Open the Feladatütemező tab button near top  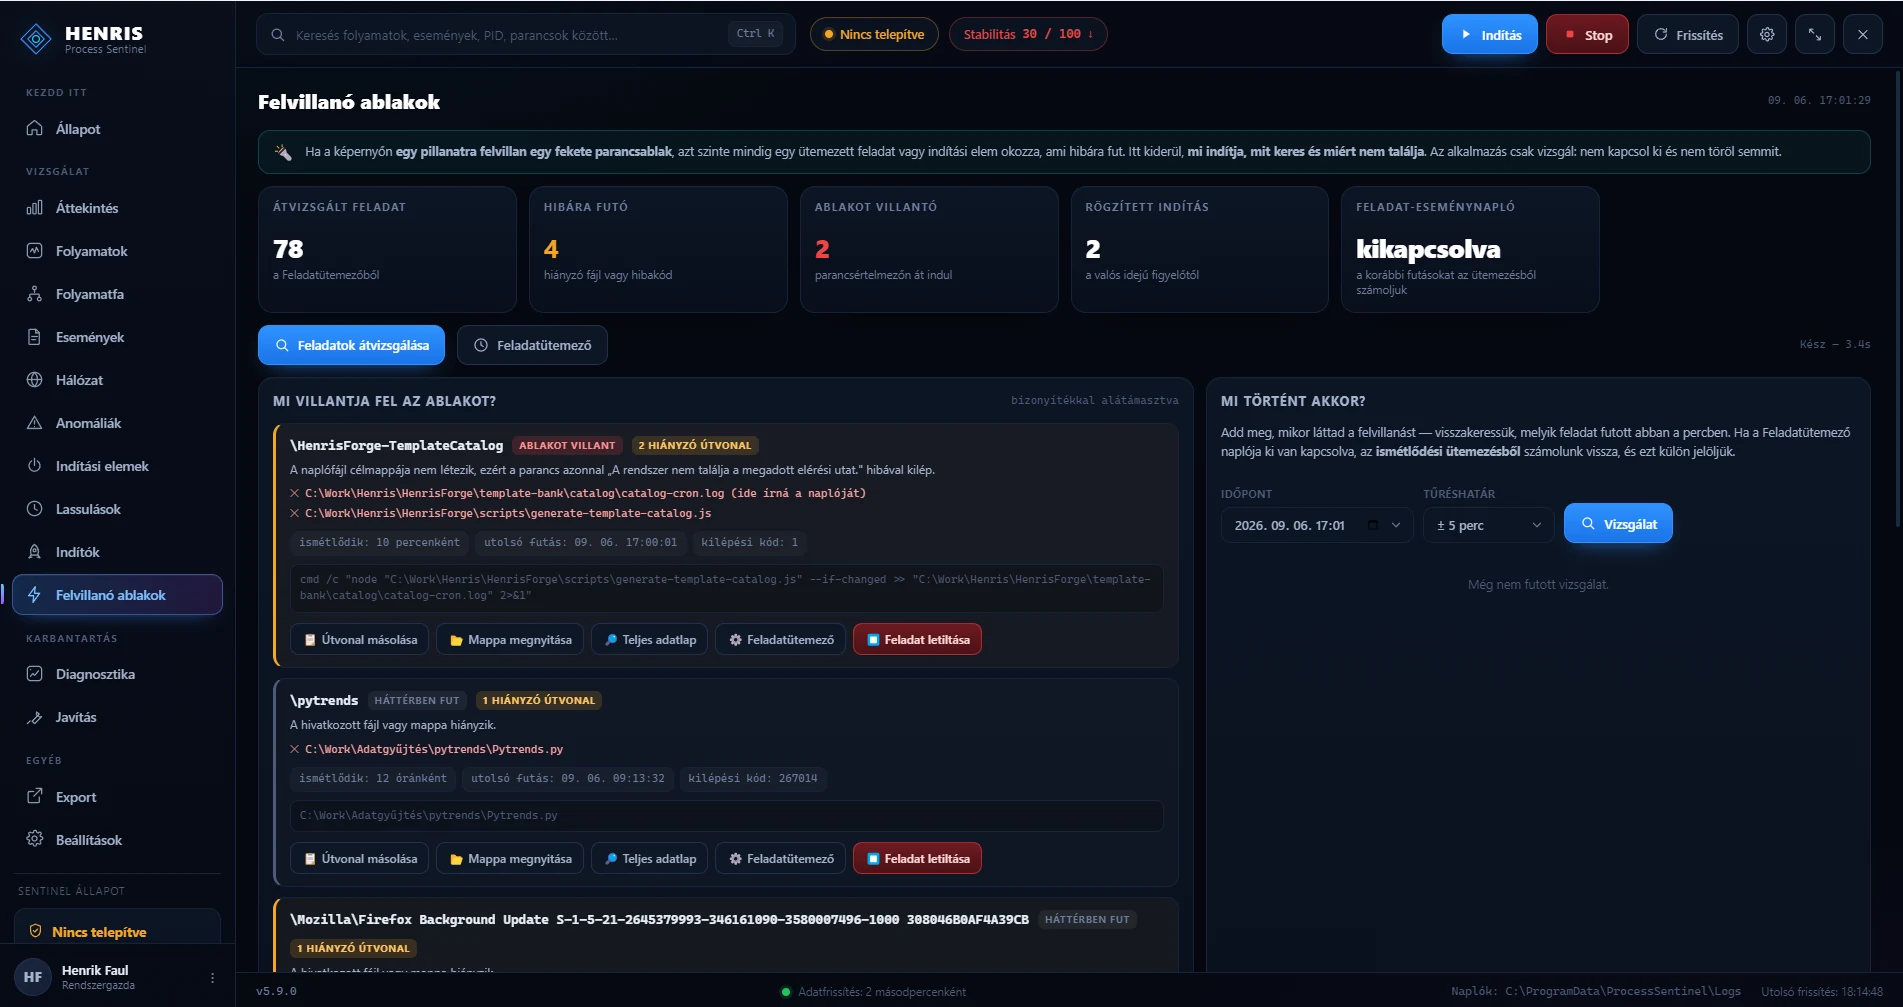pos(532,345)
